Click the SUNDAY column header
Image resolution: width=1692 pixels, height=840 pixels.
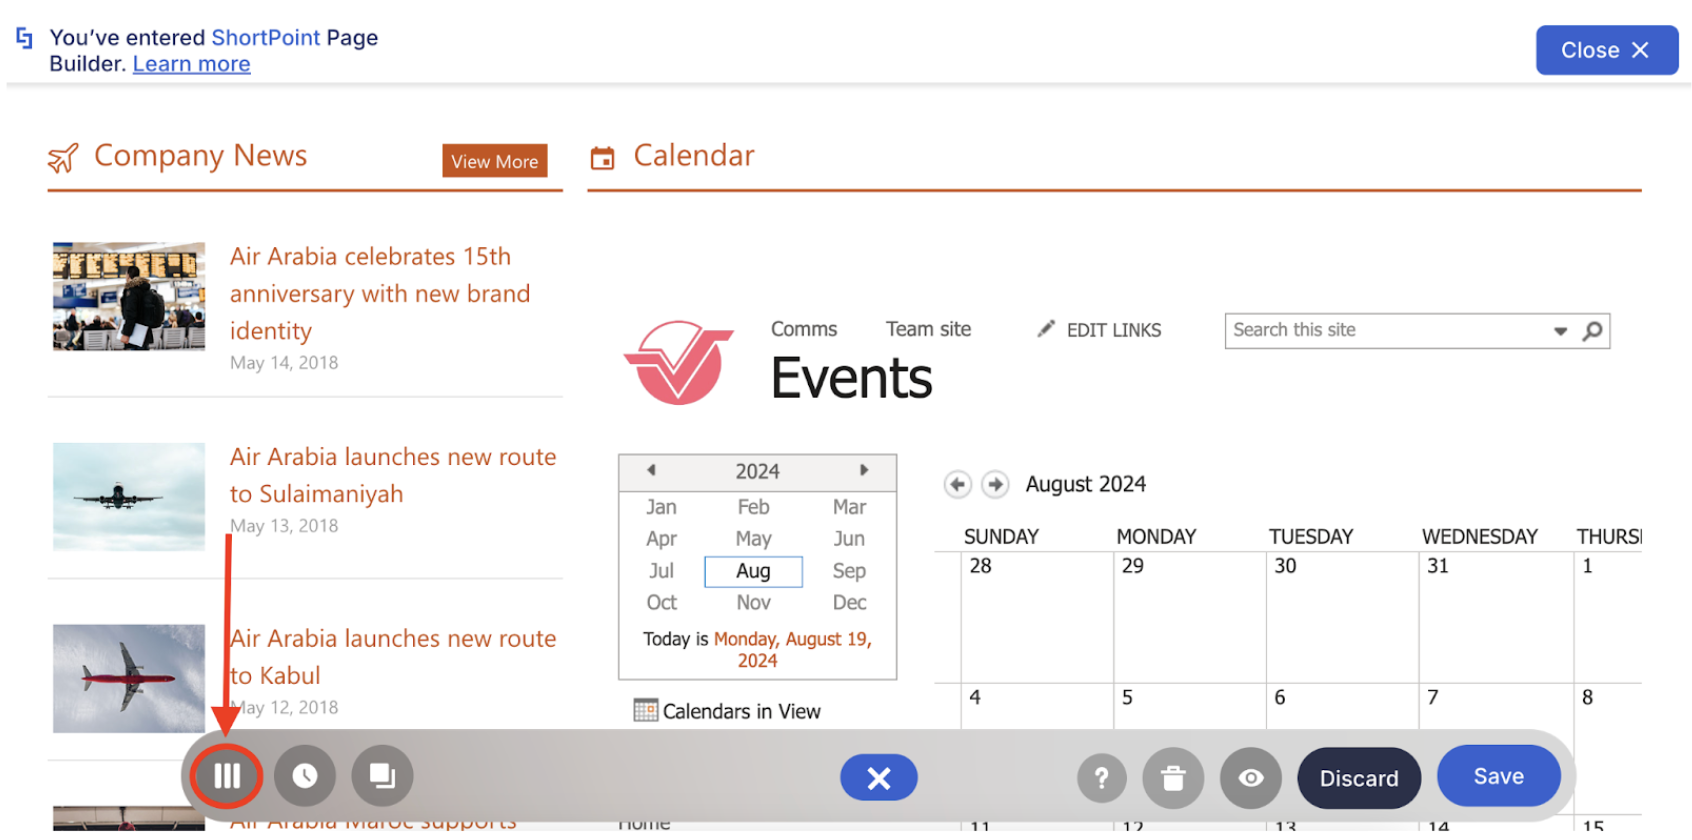(1001, 537)
